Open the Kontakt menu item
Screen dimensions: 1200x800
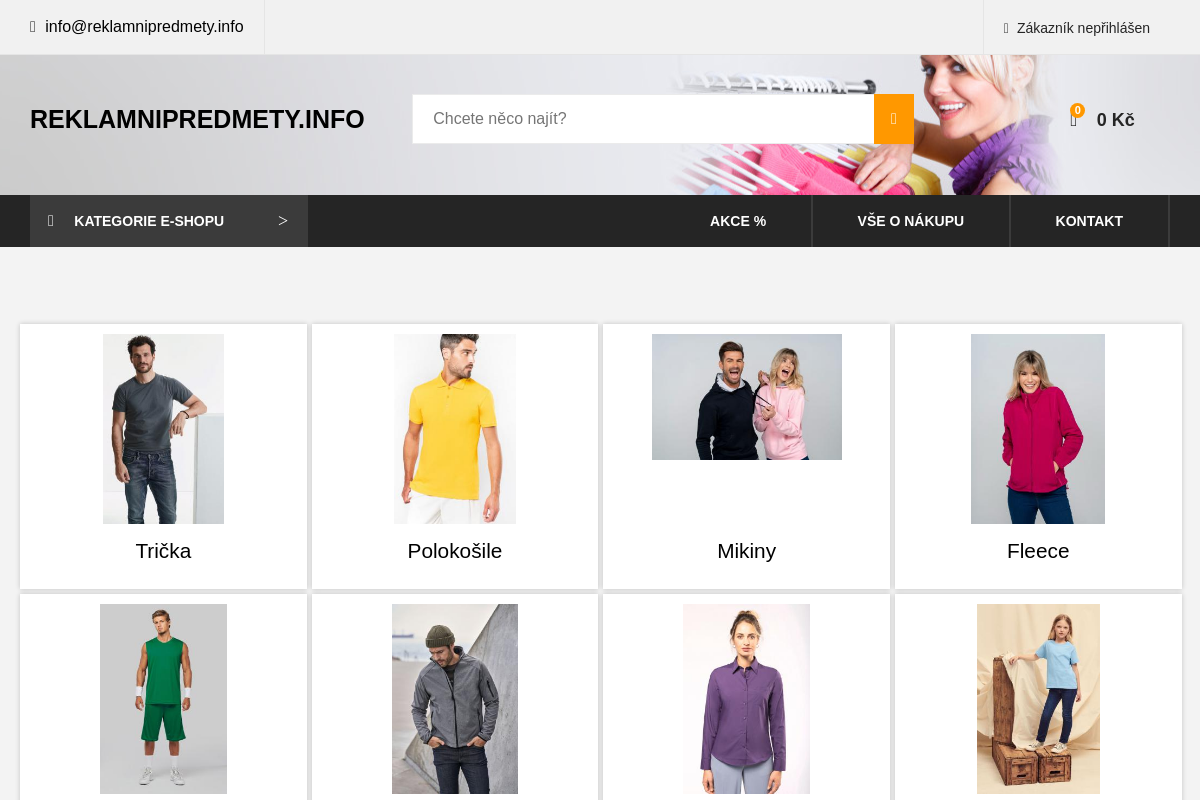coord(1089,221)
